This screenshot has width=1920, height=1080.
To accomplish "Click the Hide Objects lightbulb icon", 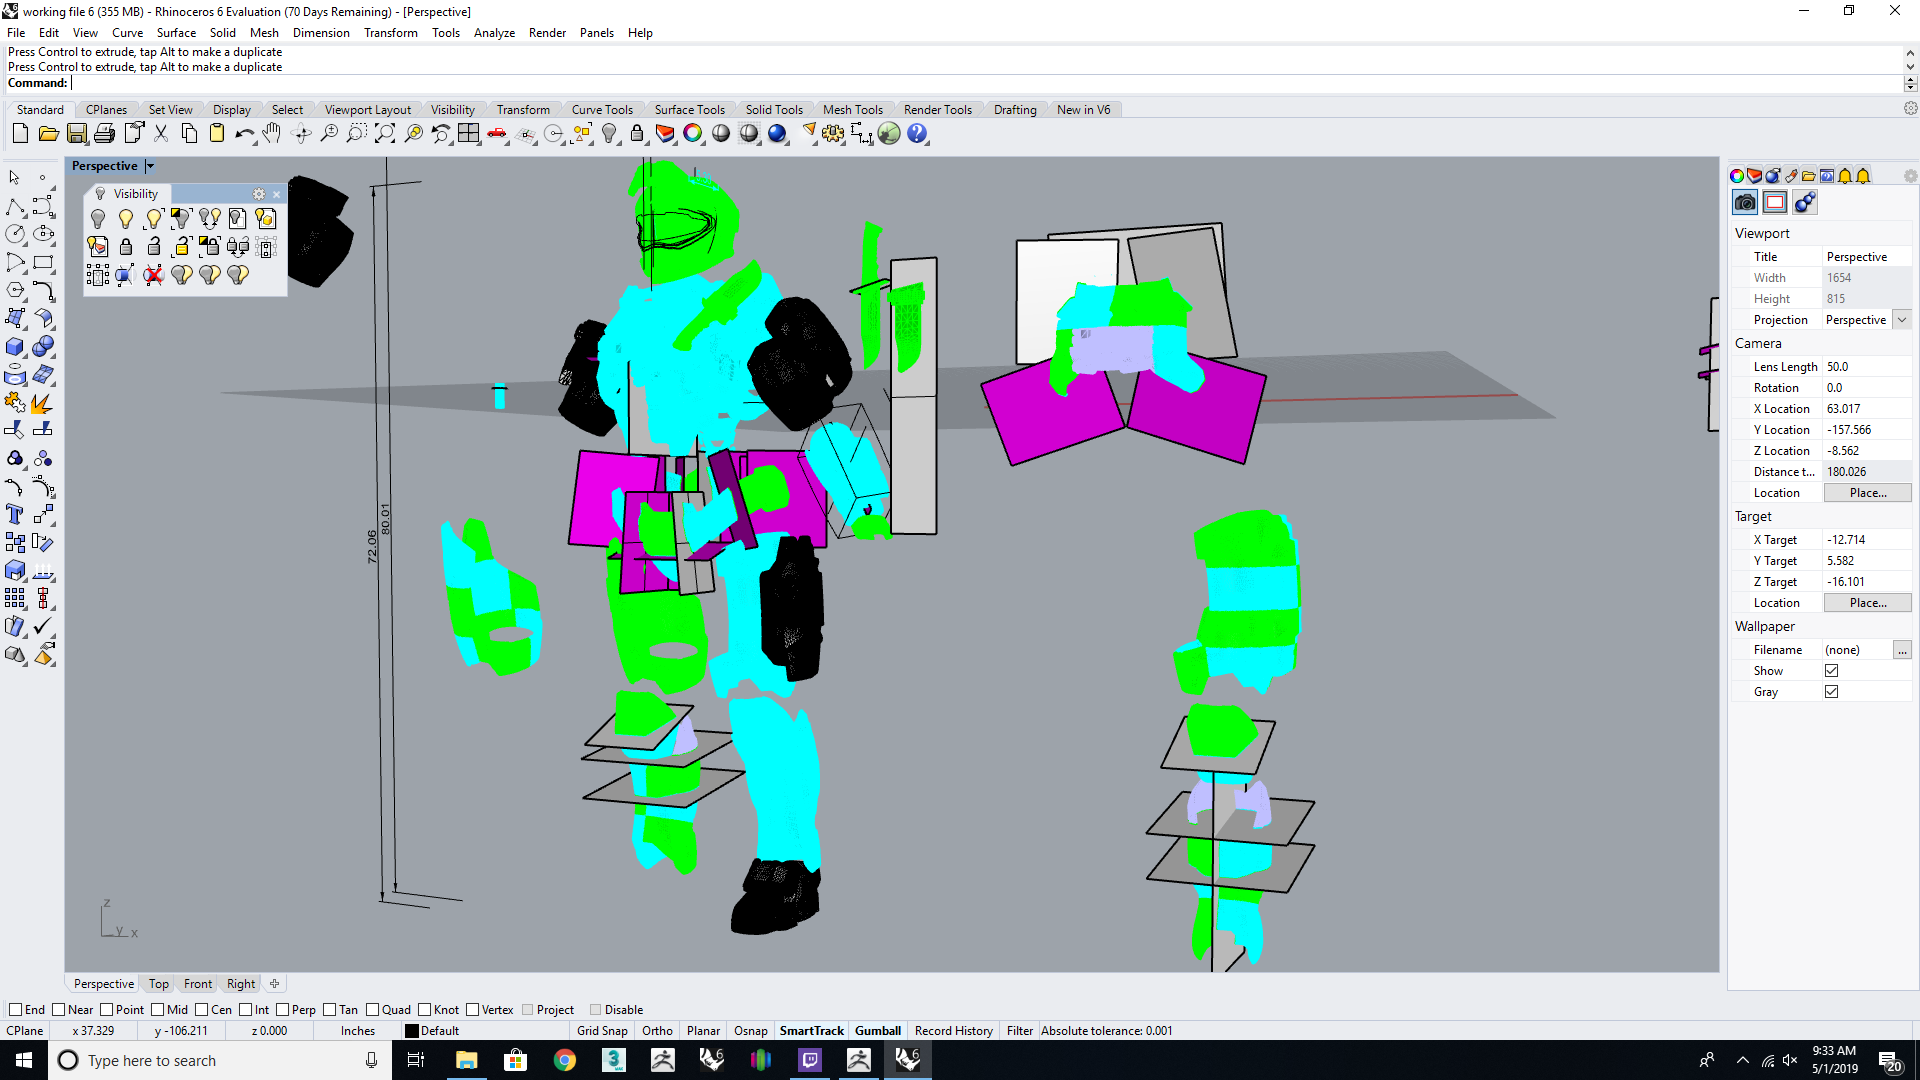I will tap(609, 134).
